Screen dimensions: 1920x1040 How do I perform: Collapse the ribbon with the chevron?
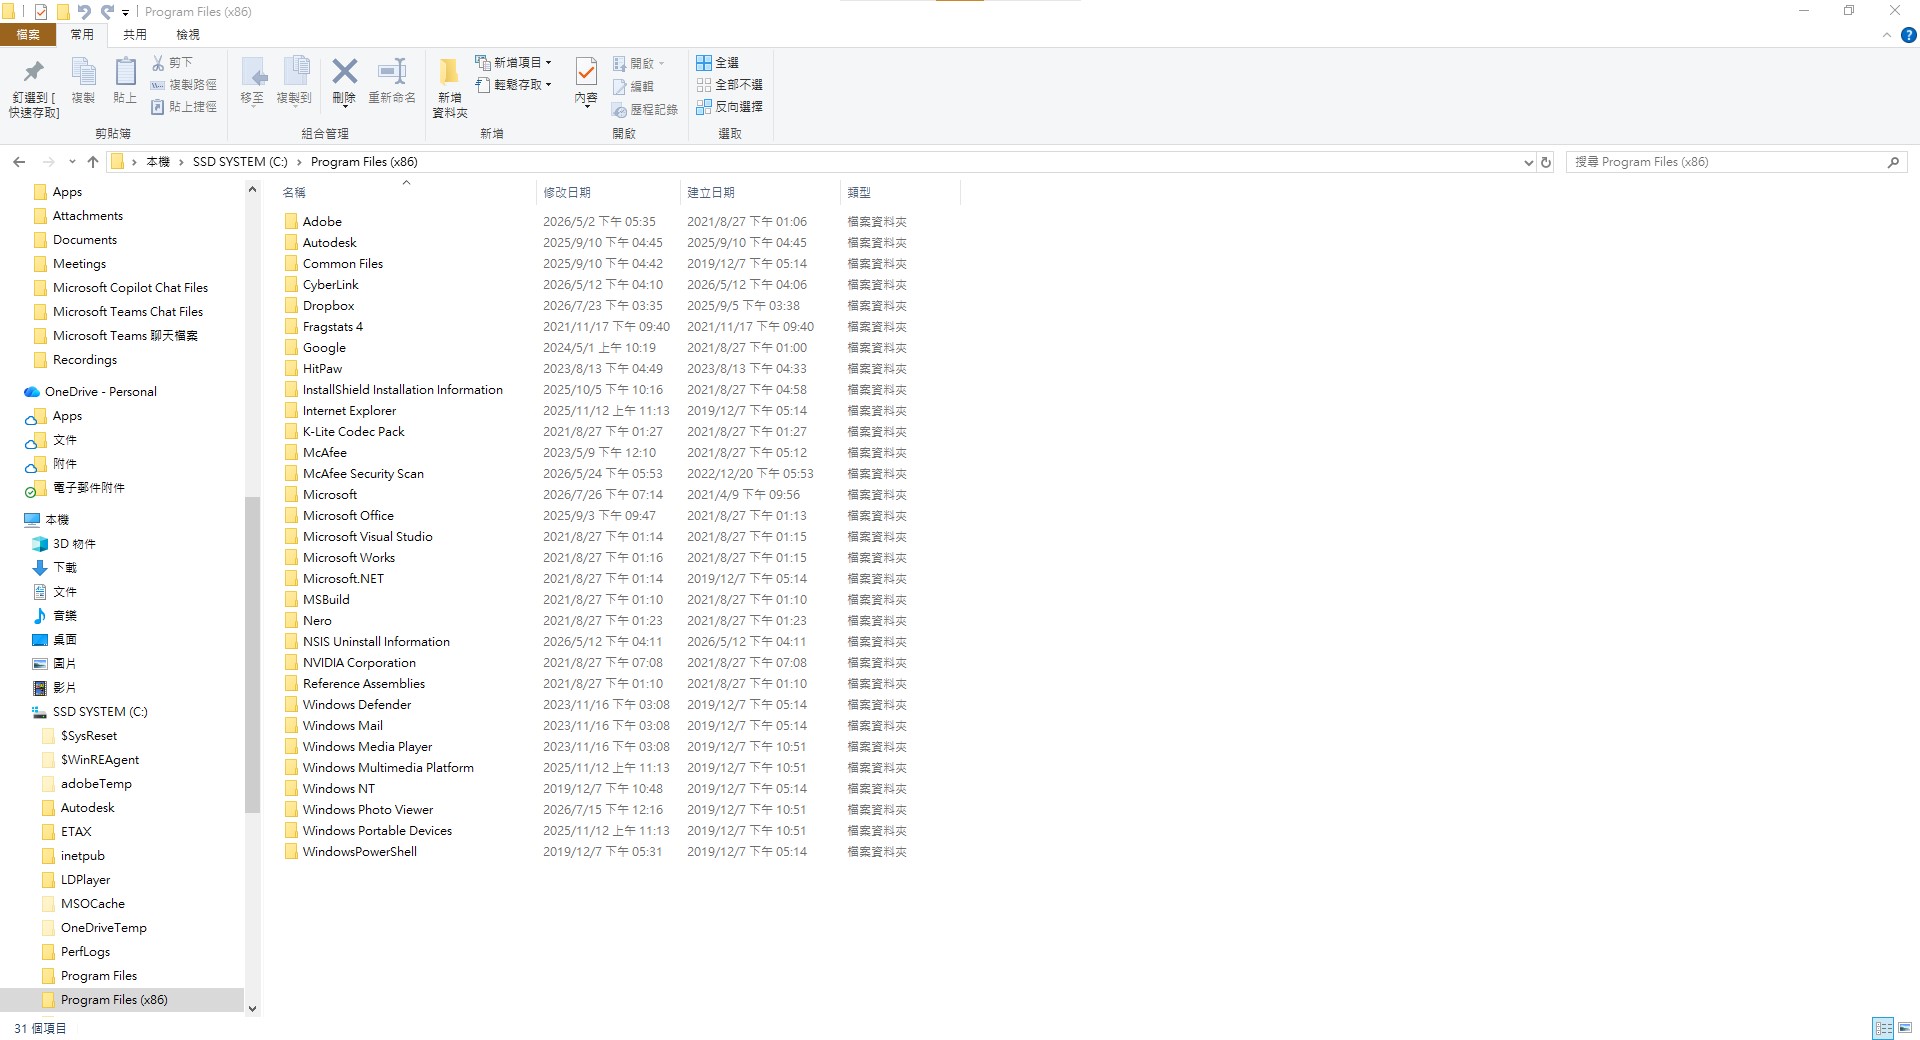coord(1886,35)
